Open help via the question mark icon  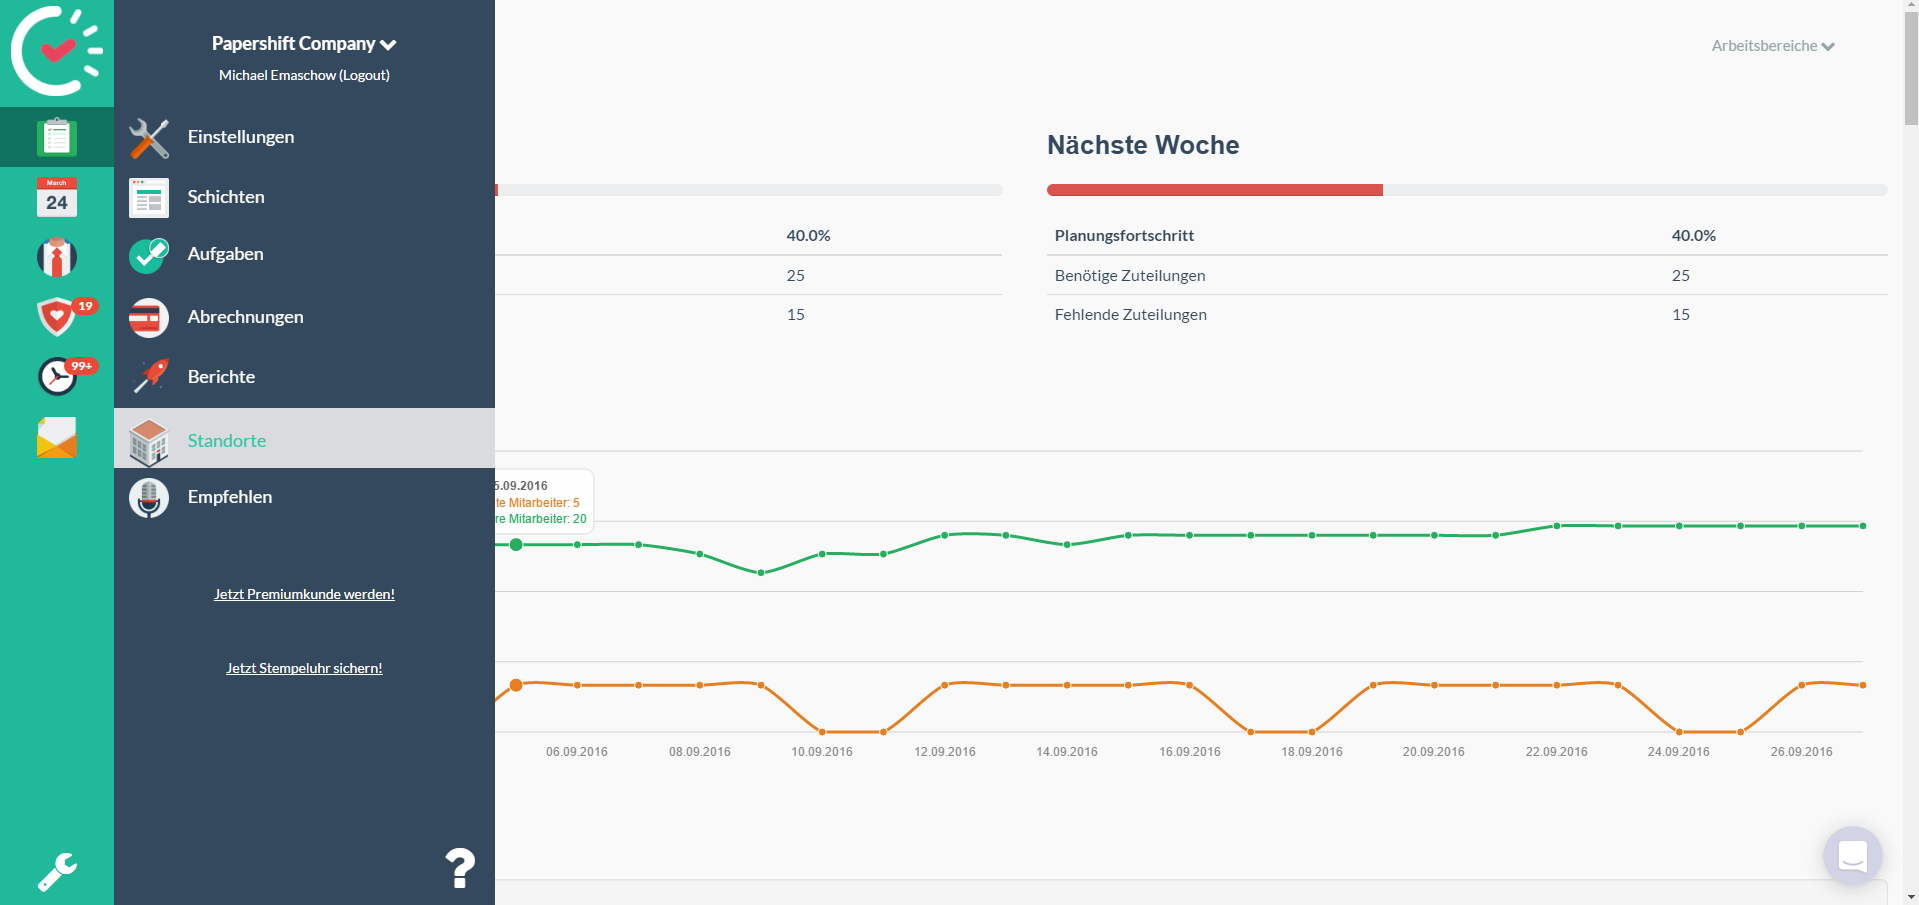click(x=460, y=868)
